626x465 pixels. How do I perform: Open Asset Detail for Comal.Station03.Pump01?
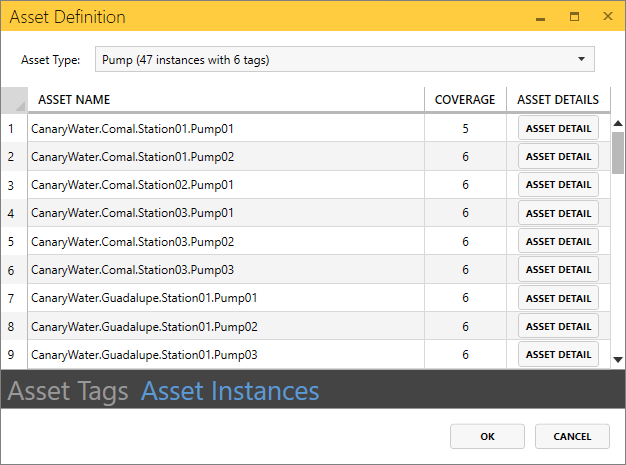pos(558,213)
